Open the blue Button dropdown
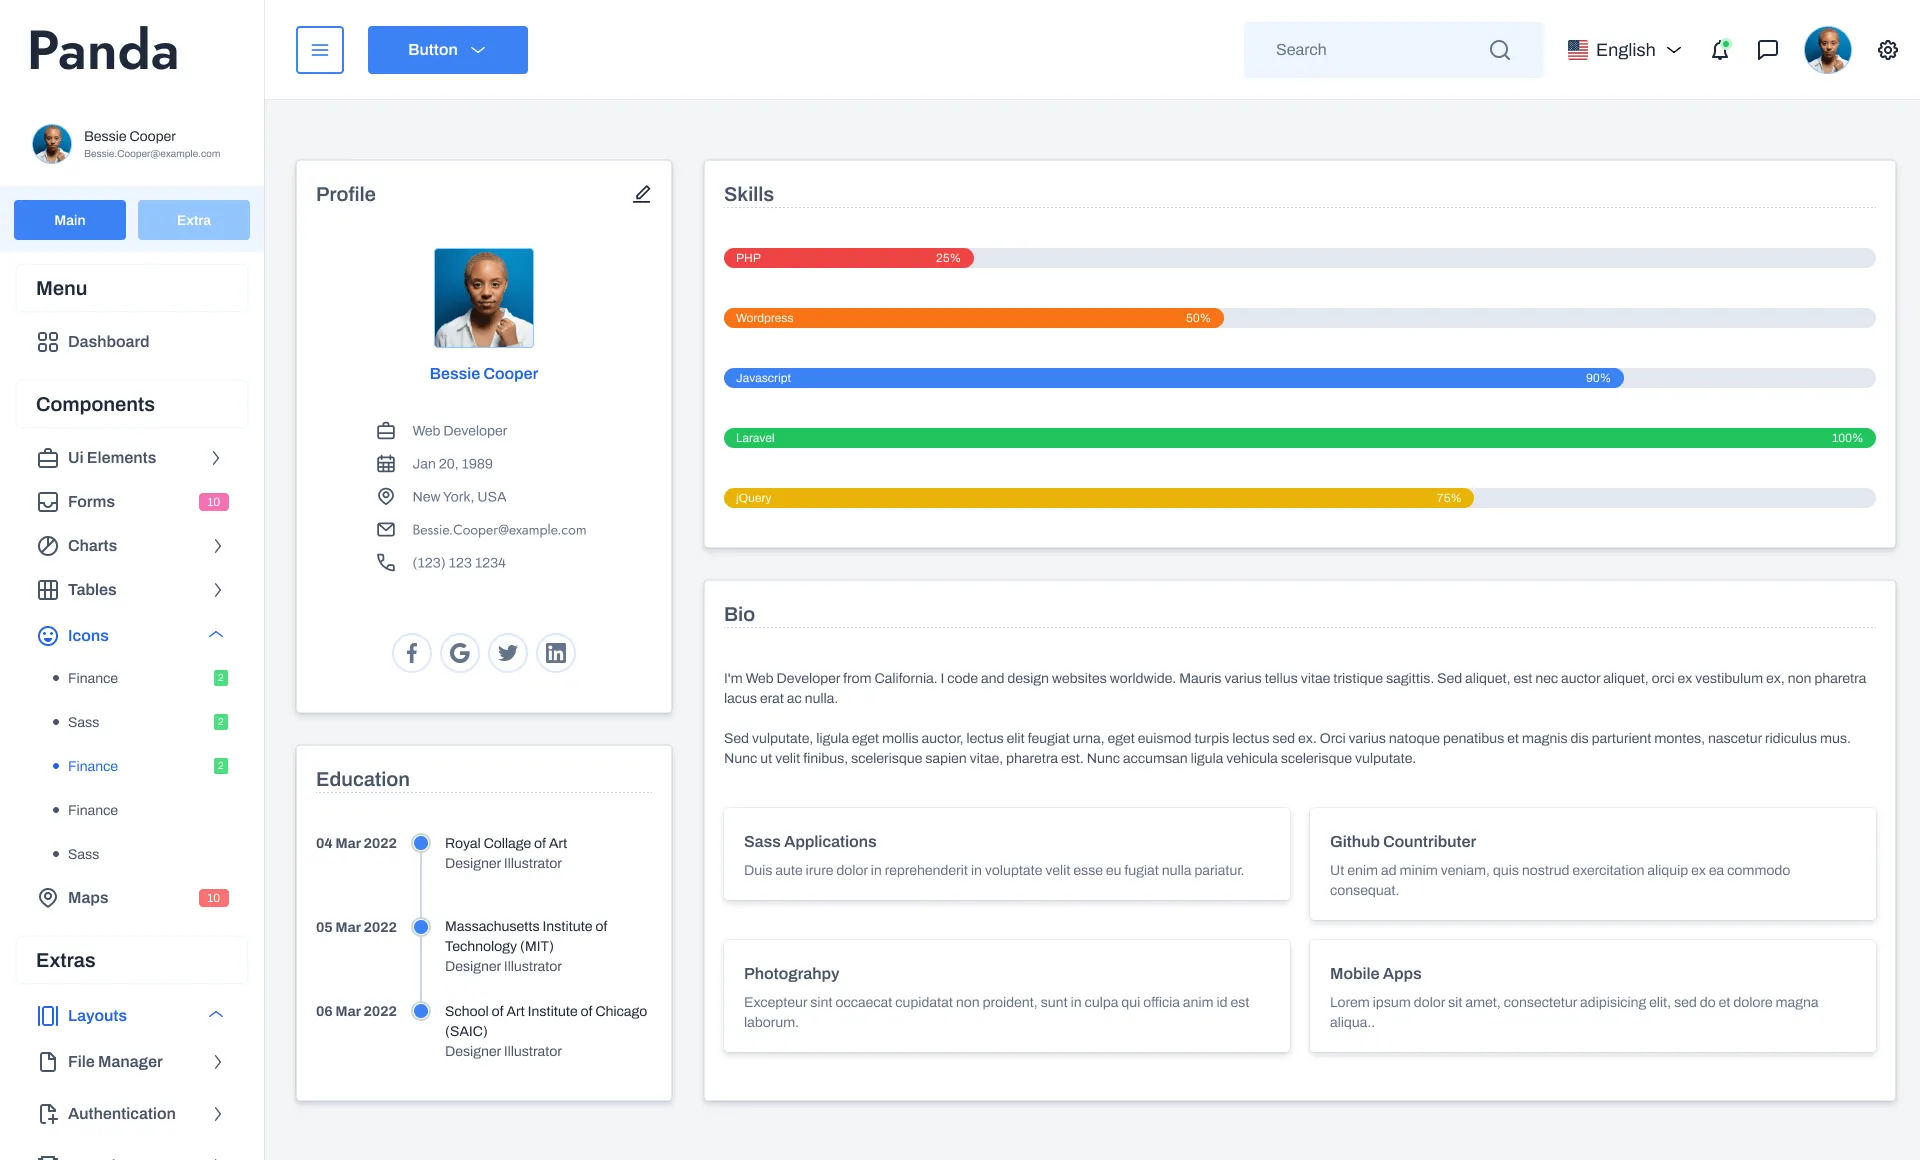This screenshot has width=1920, height=1160. (447, 50)
